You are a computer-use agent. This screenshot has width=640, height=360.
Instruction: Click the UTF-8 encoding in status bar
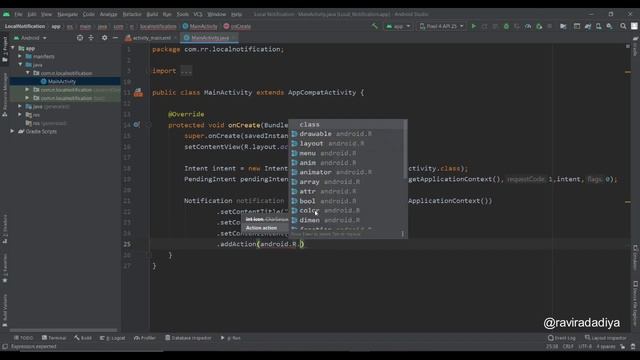(x=585, y=347)
